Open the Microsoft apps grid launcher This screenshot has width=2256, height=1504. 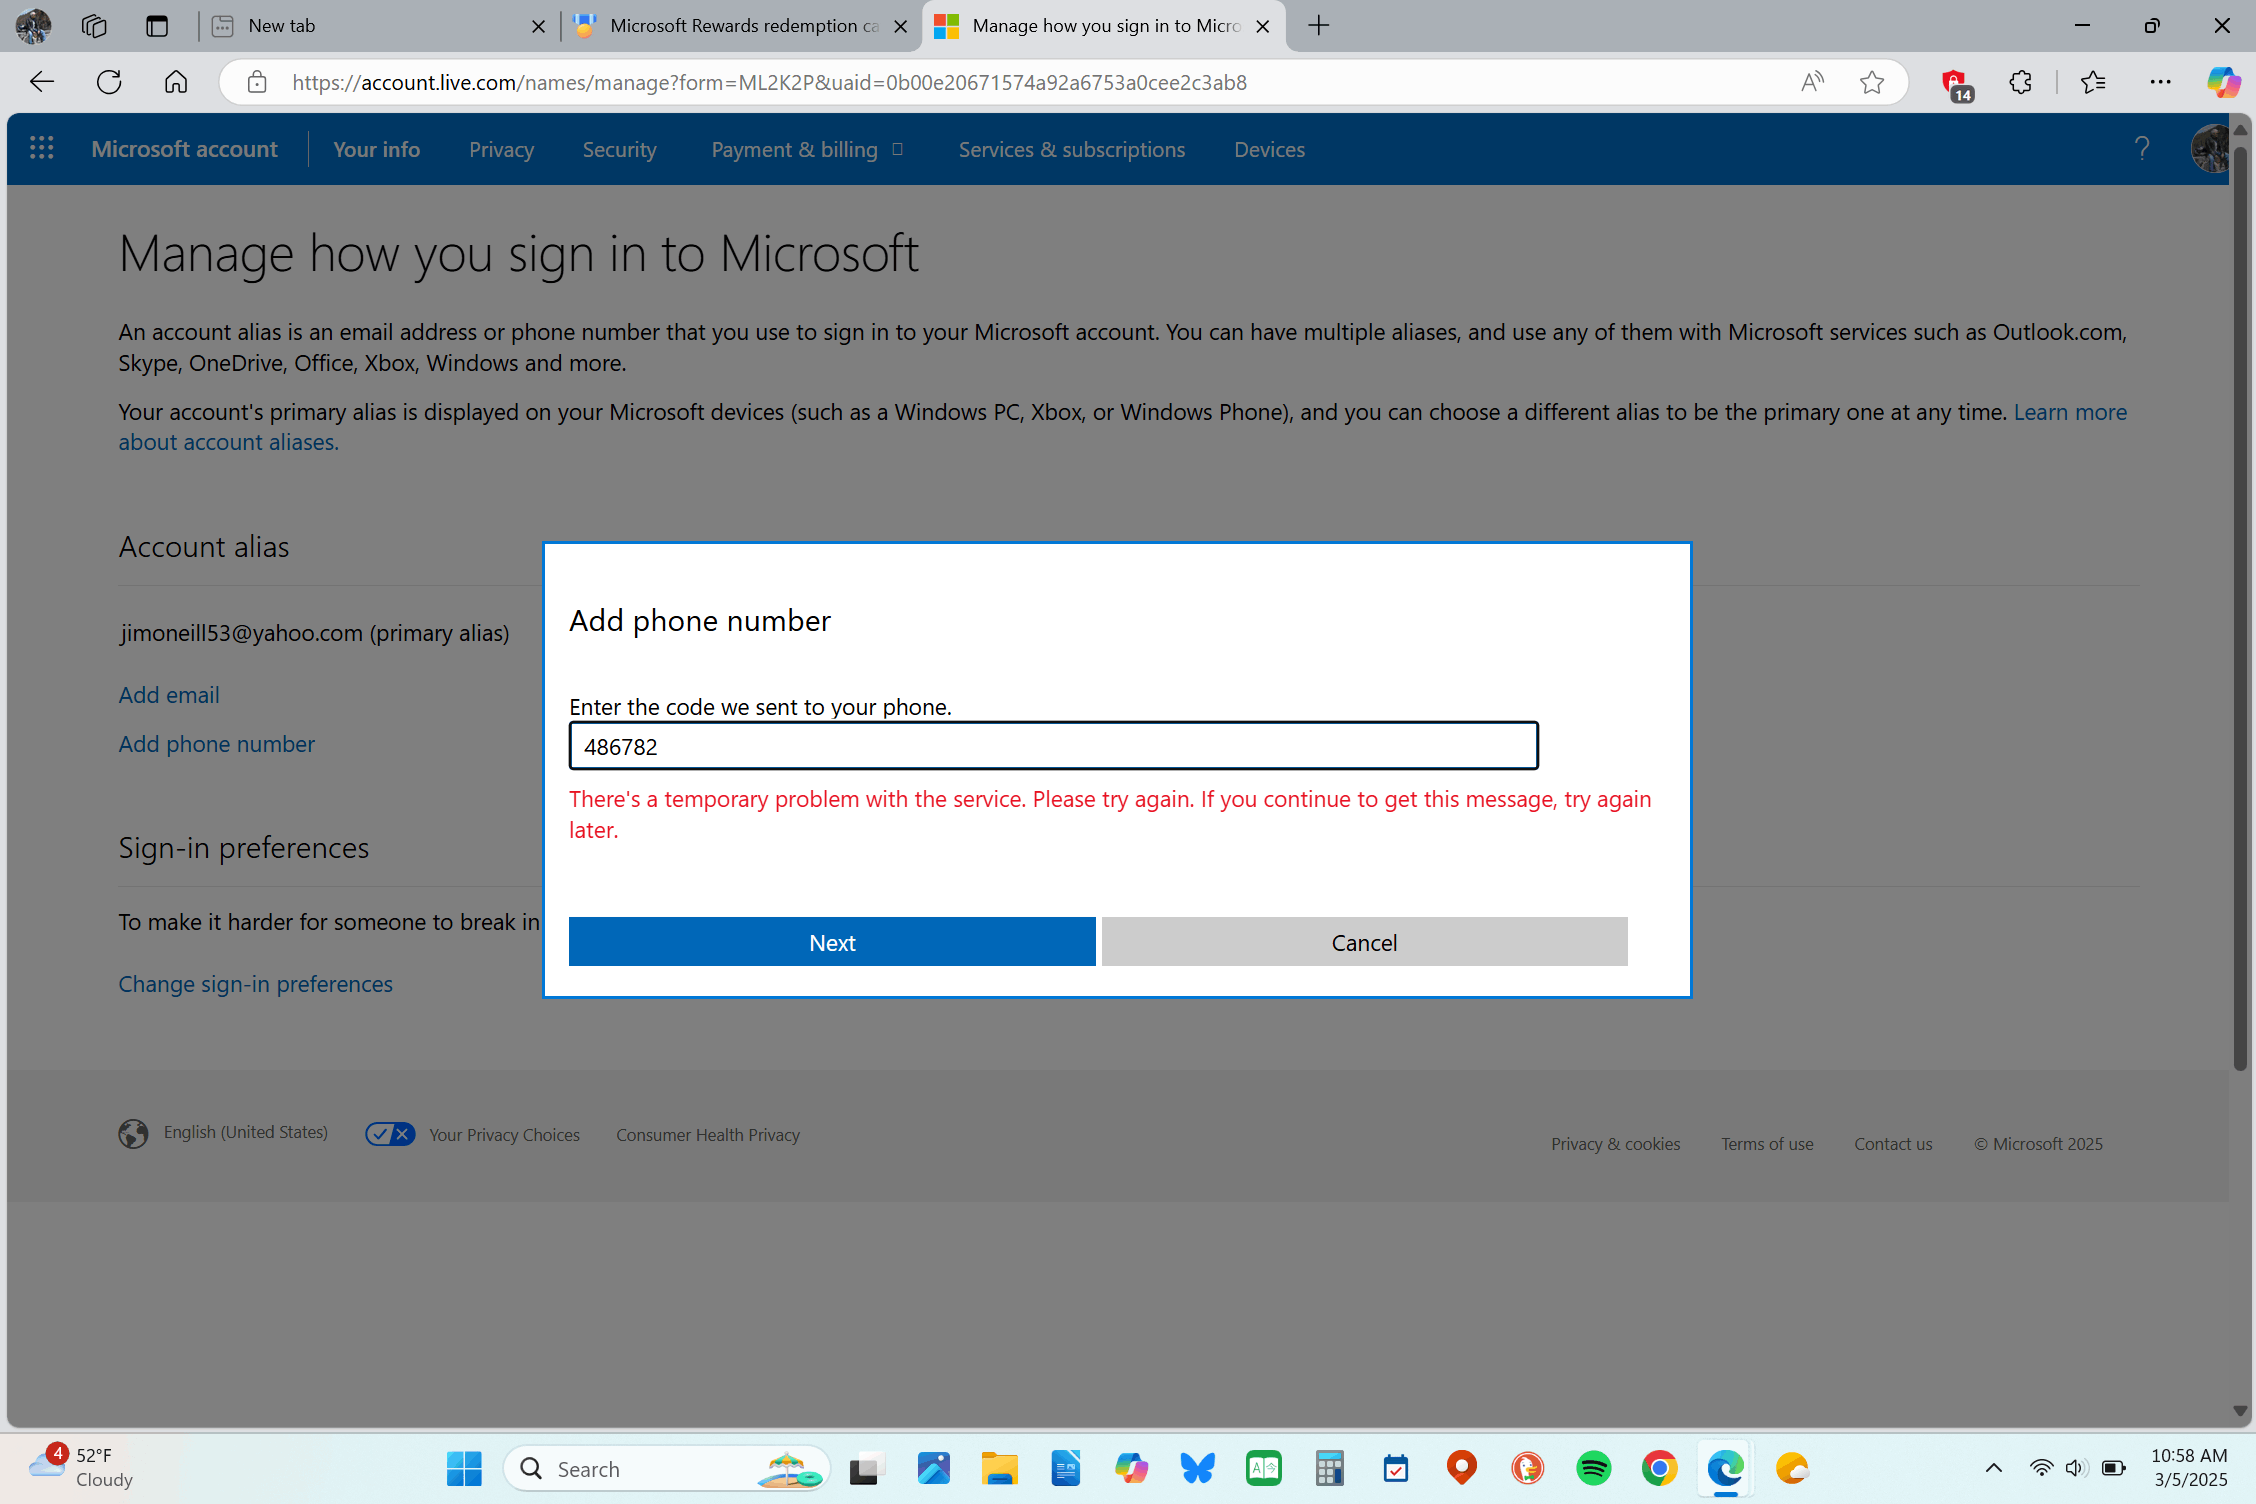(41, 149)
